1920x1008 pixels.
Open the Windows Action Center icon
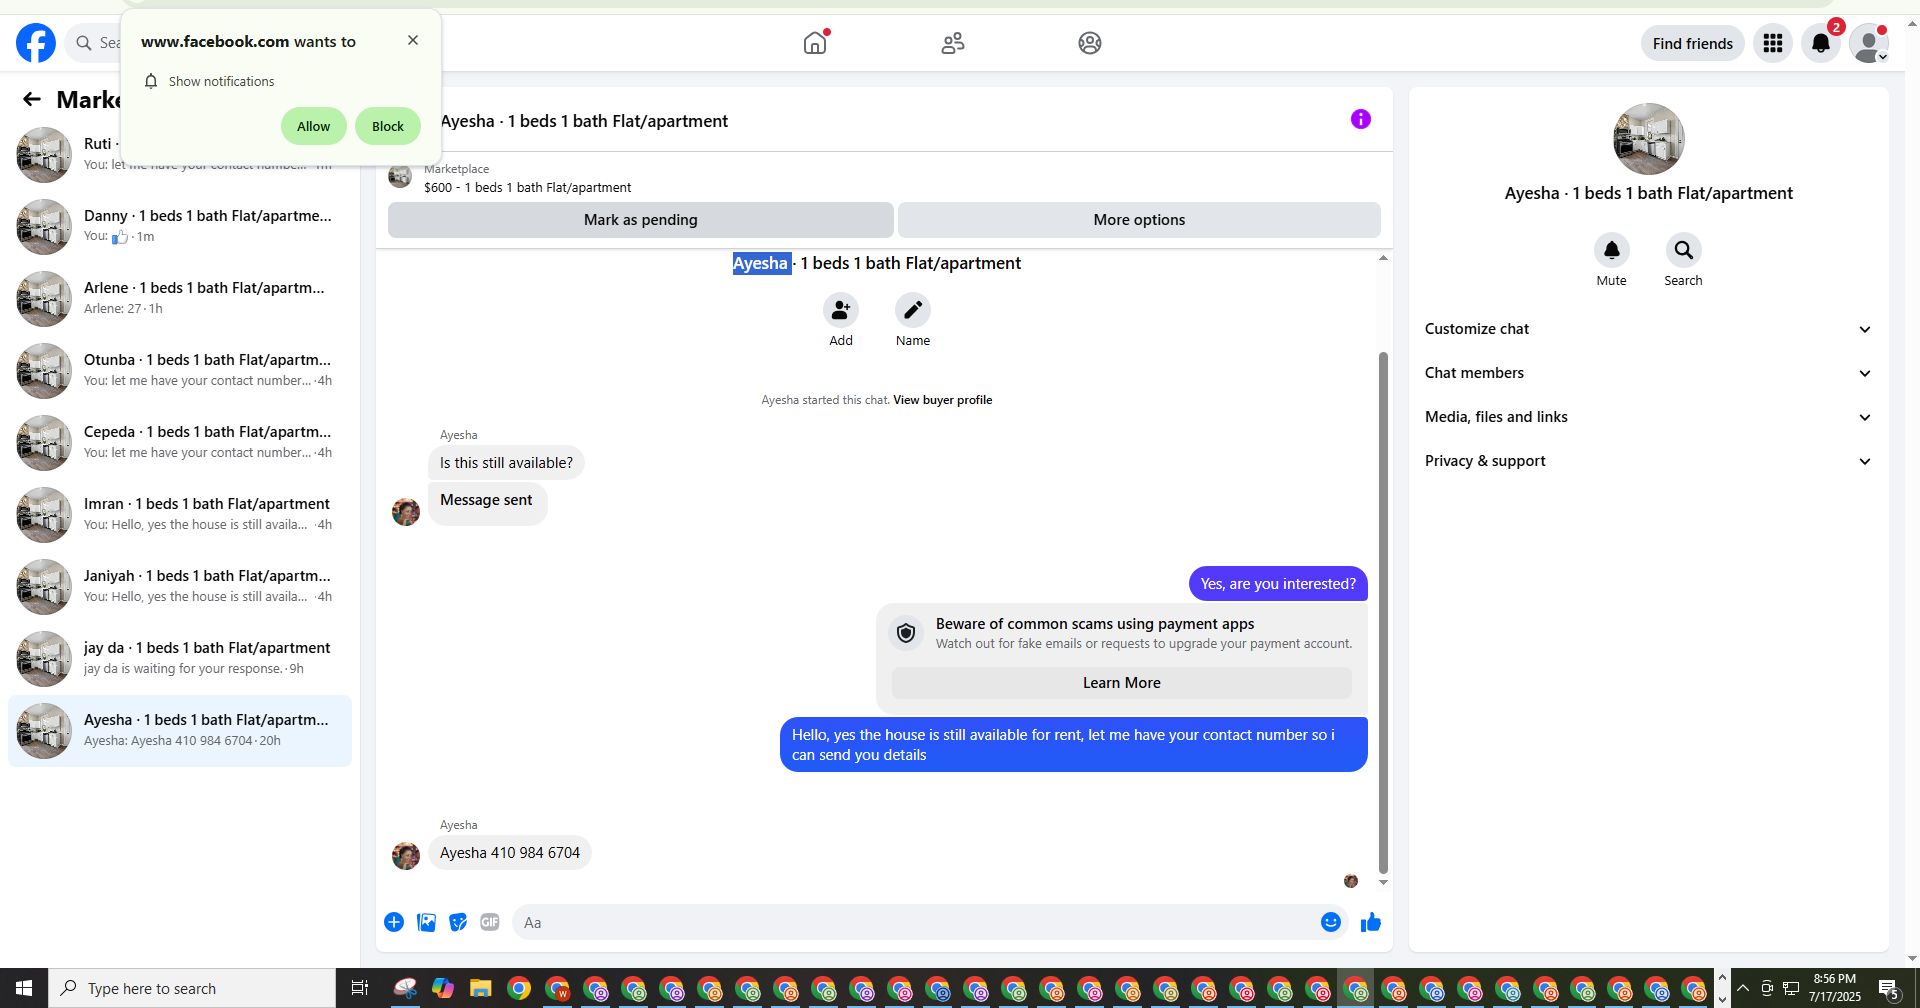(1889, 988)
